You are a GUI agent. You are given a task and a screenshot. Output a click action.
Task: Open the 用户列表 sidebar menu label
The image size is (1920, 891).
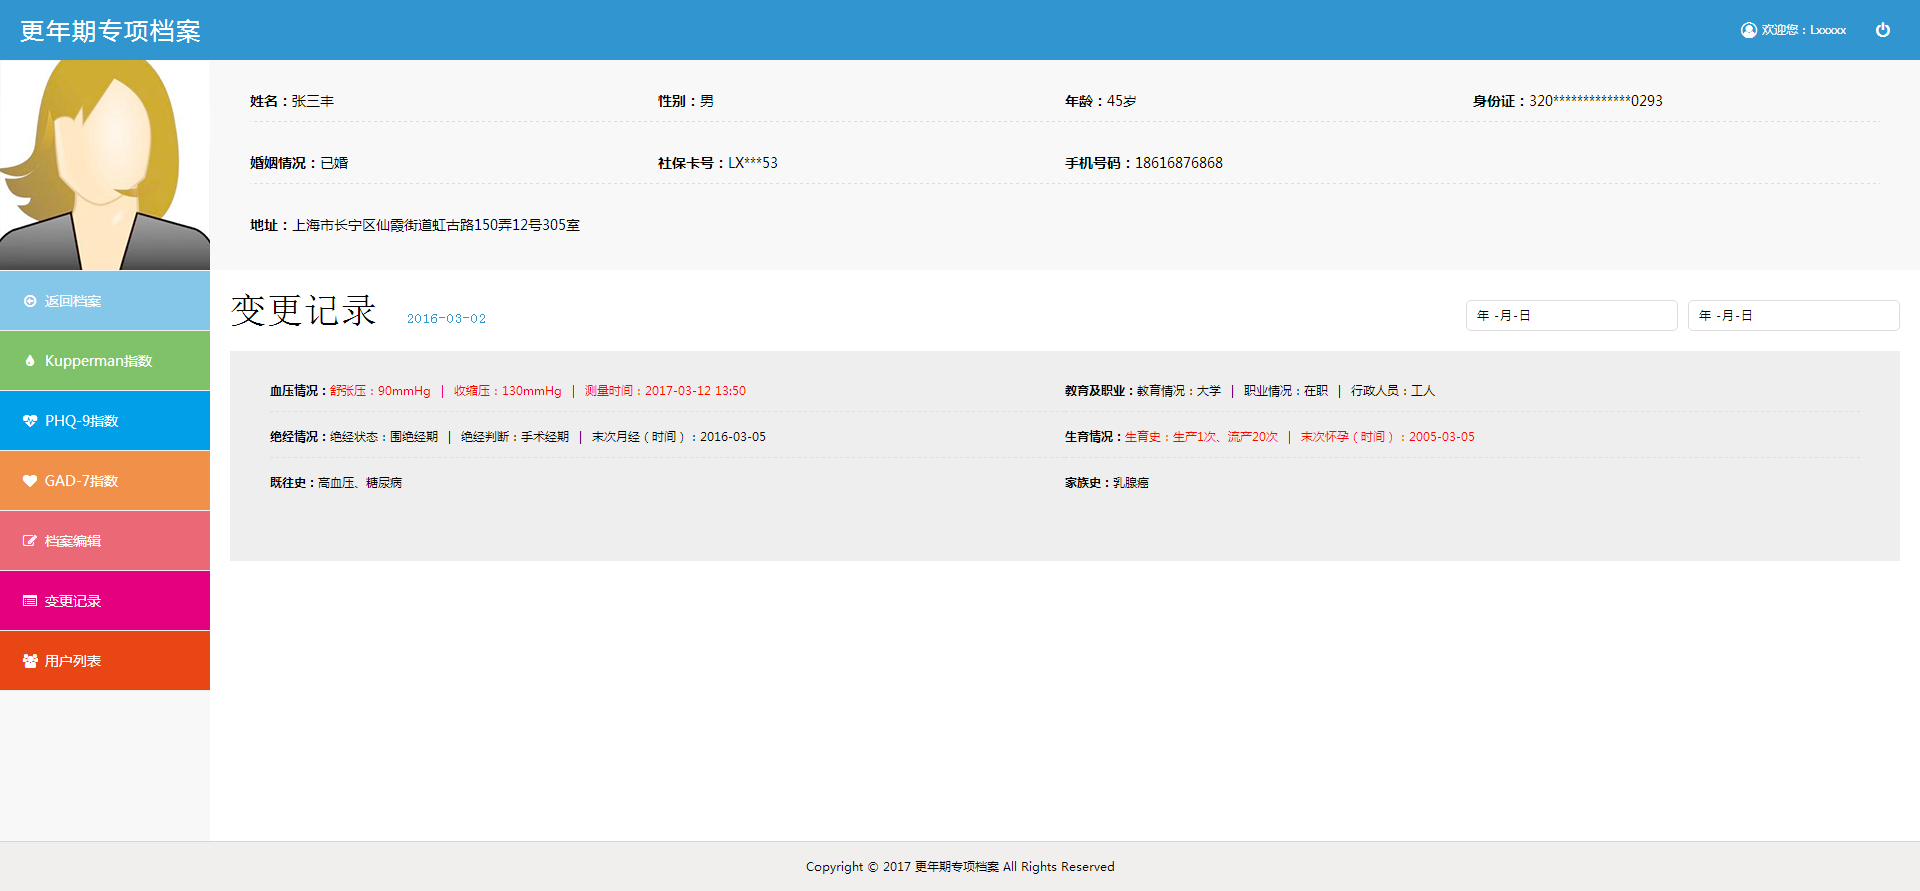pos(73,661)
